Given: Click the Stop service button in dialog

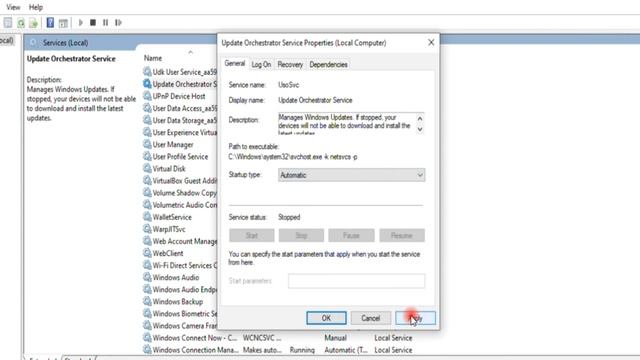Looking at the screenshot, I should coord(301,236).
